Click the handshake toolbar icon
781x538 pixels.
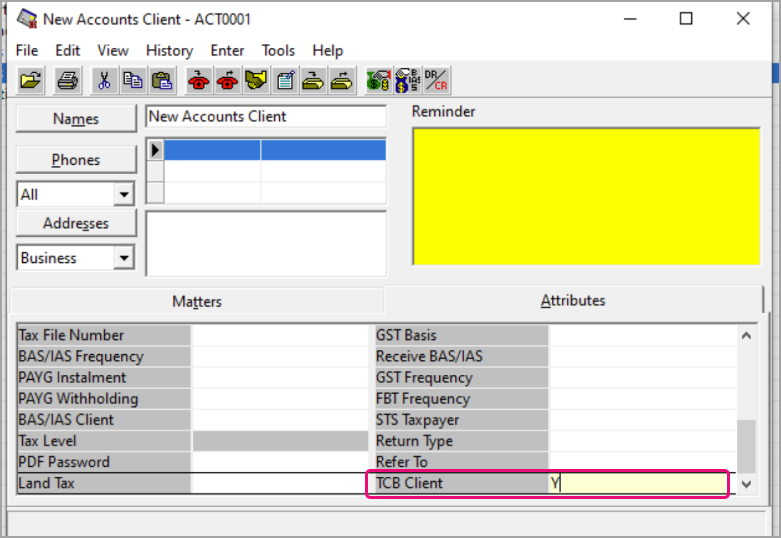(256, 80)
